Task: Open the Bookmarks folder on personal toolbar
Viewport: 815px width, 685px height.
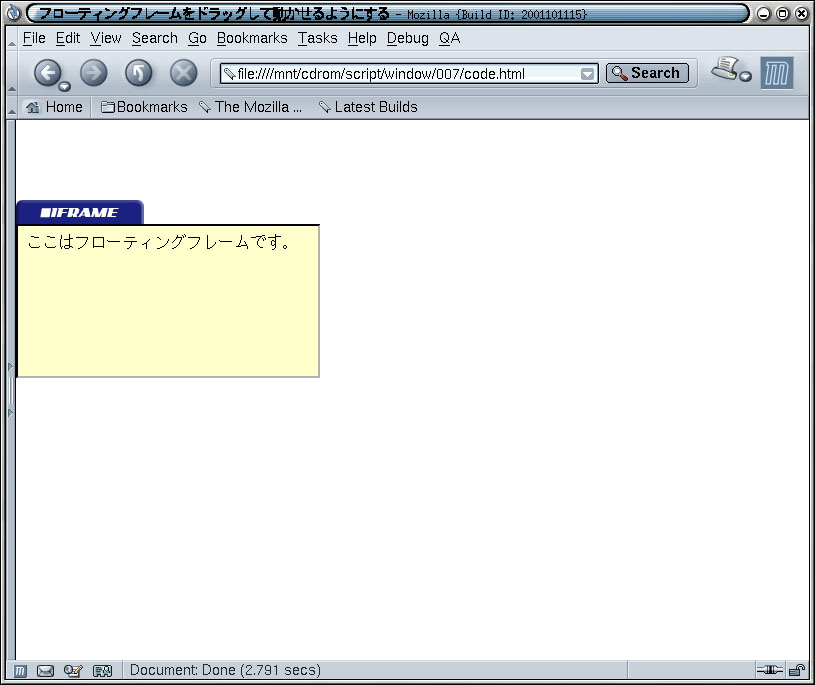Action: pyautogui.click(x=144, y=107)
